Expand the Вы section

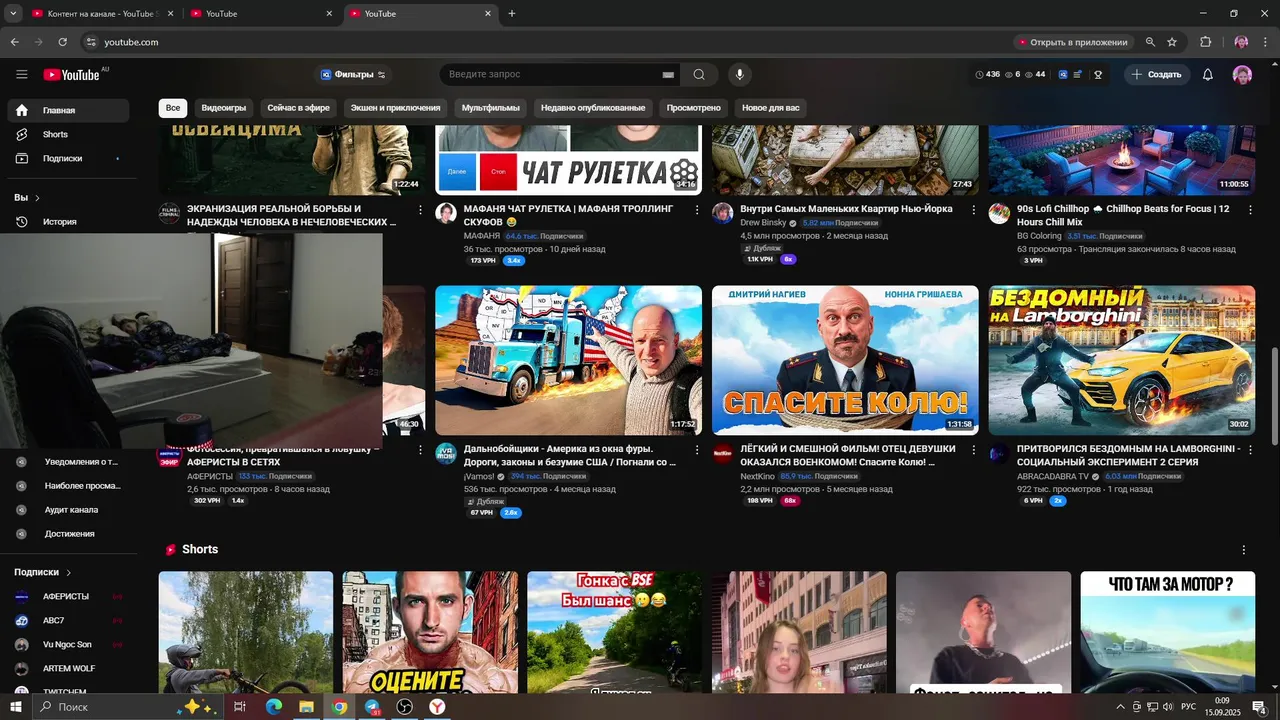27,198
